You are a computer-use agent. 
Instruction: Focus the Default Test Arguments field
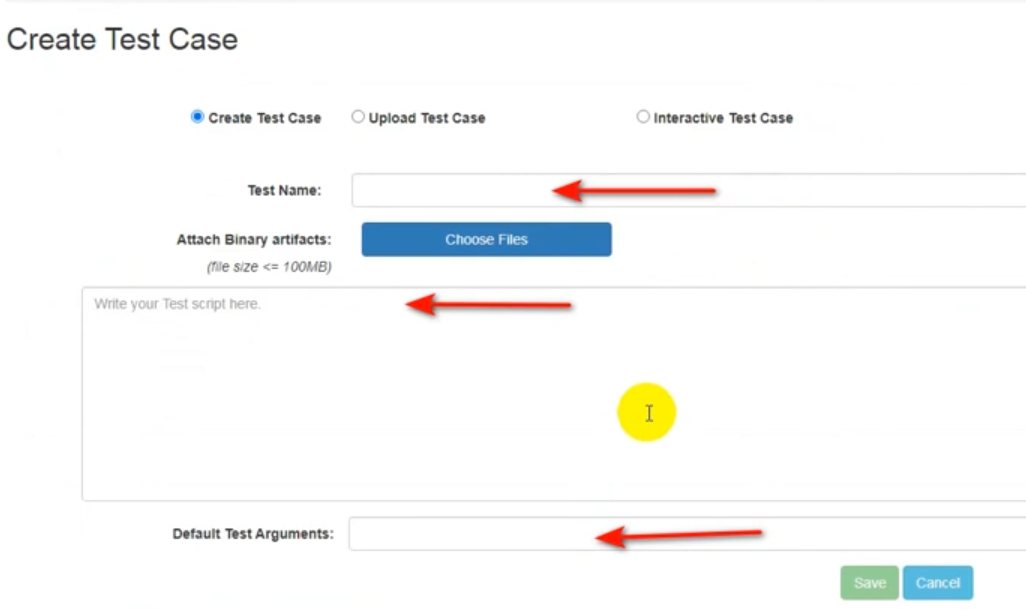click(687, 533)
